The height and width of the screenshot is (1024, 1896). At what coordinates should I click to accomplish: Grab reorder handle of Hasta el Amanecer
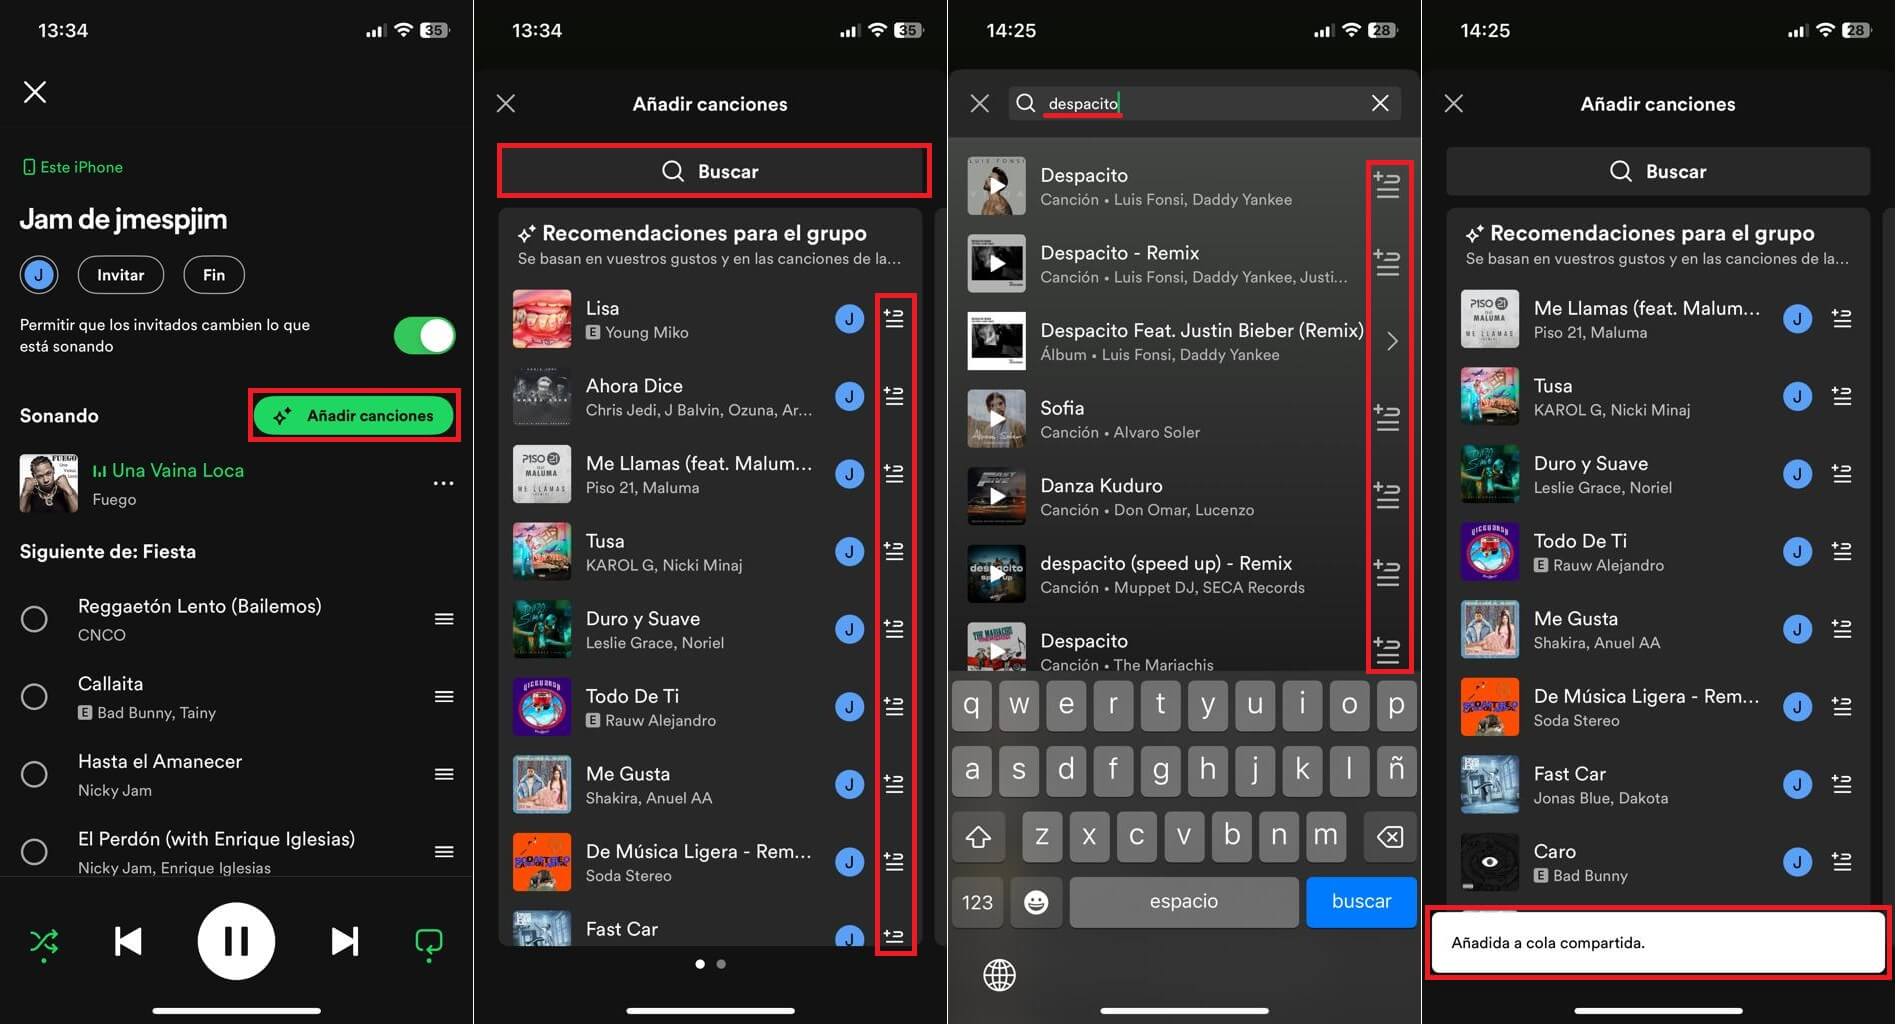[444, 774]
